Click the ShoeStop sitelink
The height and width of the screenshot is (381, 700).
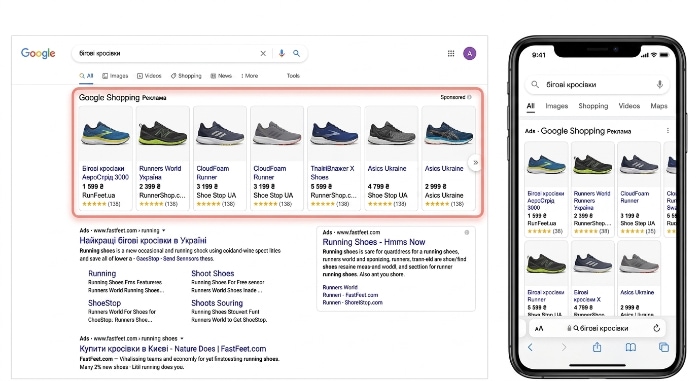pyautogui.click(x=104, y=303)
